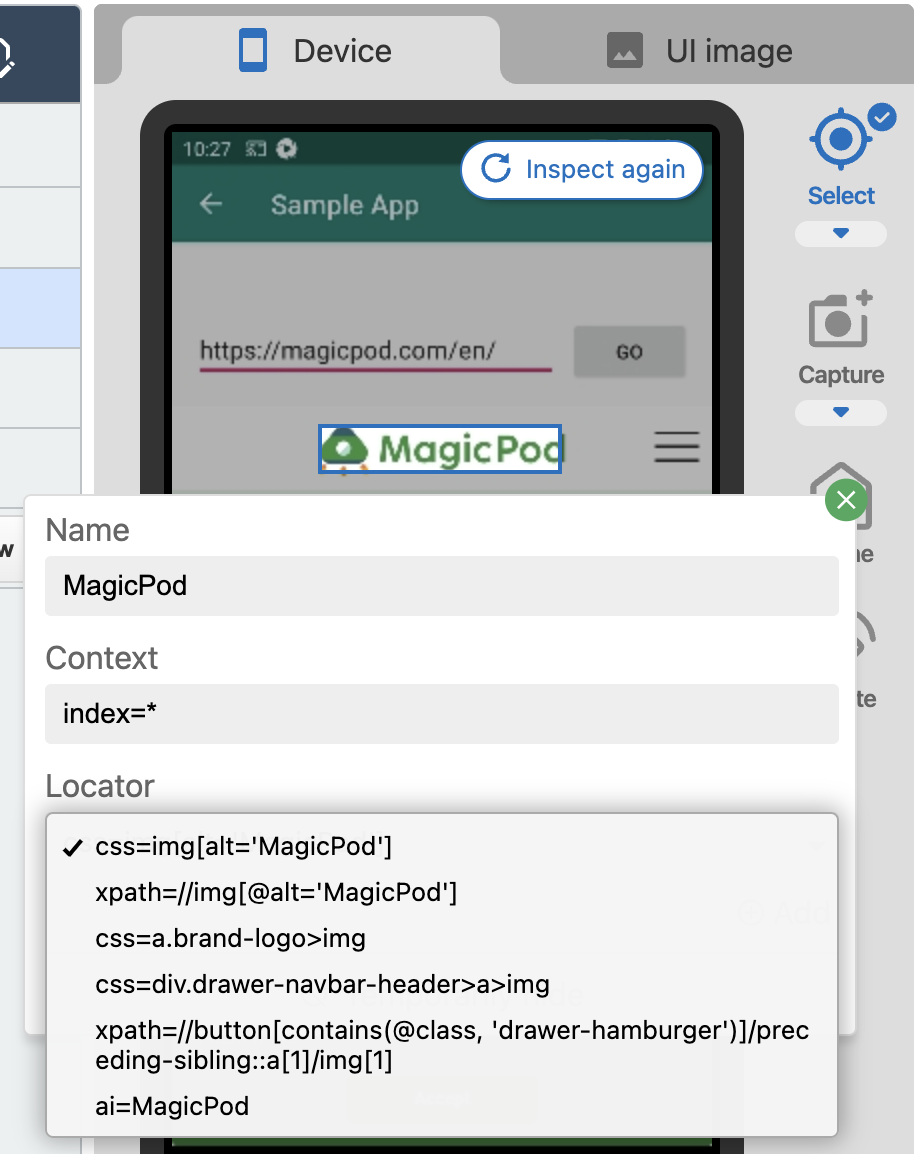Click the back arrow in Sample App
924x1154 pixels.
[x=210, y=205]
